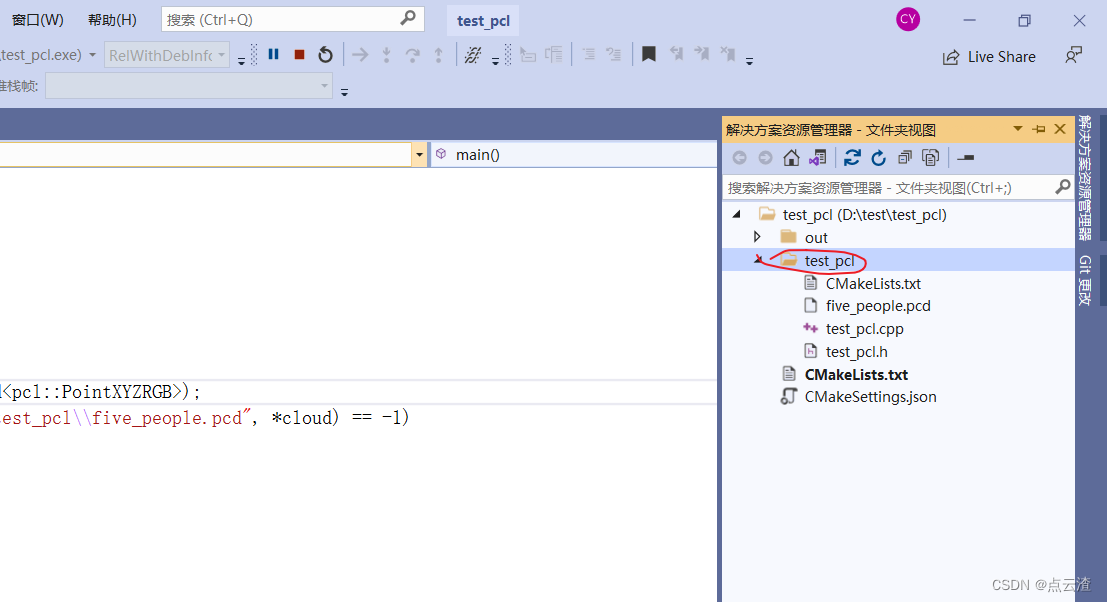
Task: Open the 帮助(H) menu
Action: tap(112, 20)
